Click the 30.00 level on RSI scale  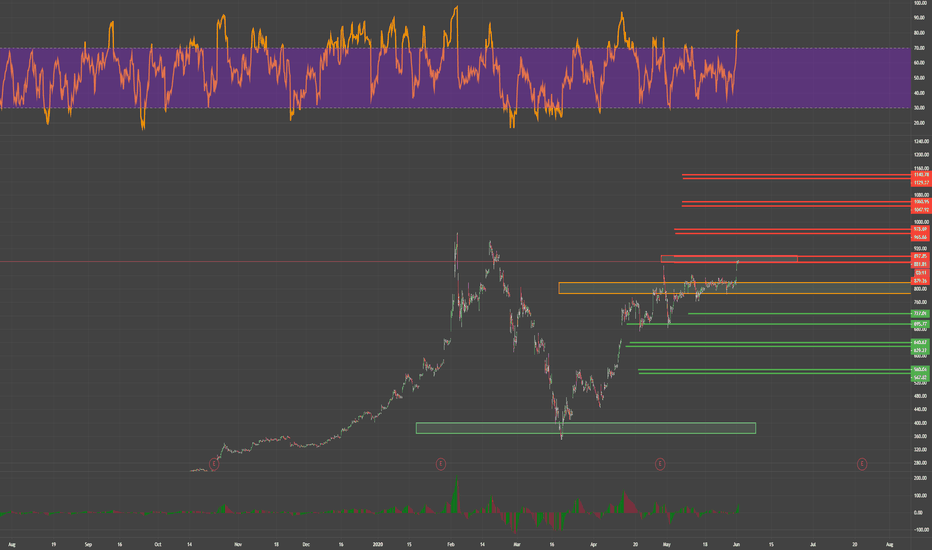coord(919,108)
